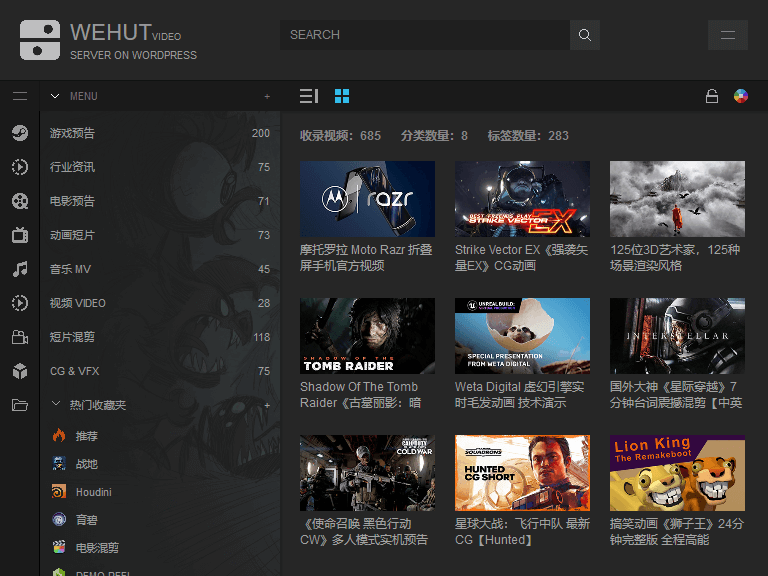Open the 电影混剪 favorites folder
Viewport: 768px width, 576px height.
coord(97,547)
